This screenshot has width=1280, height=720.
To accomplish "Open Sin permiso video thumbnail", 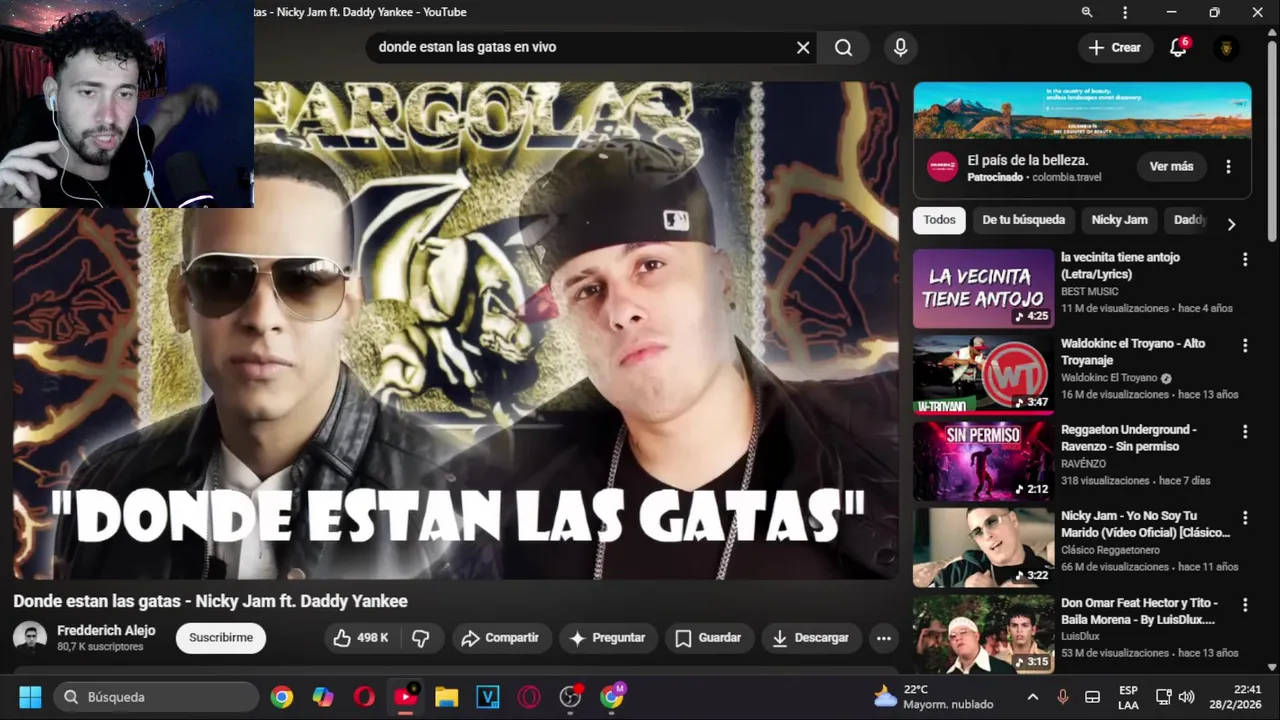I will [x=983, y=461].
